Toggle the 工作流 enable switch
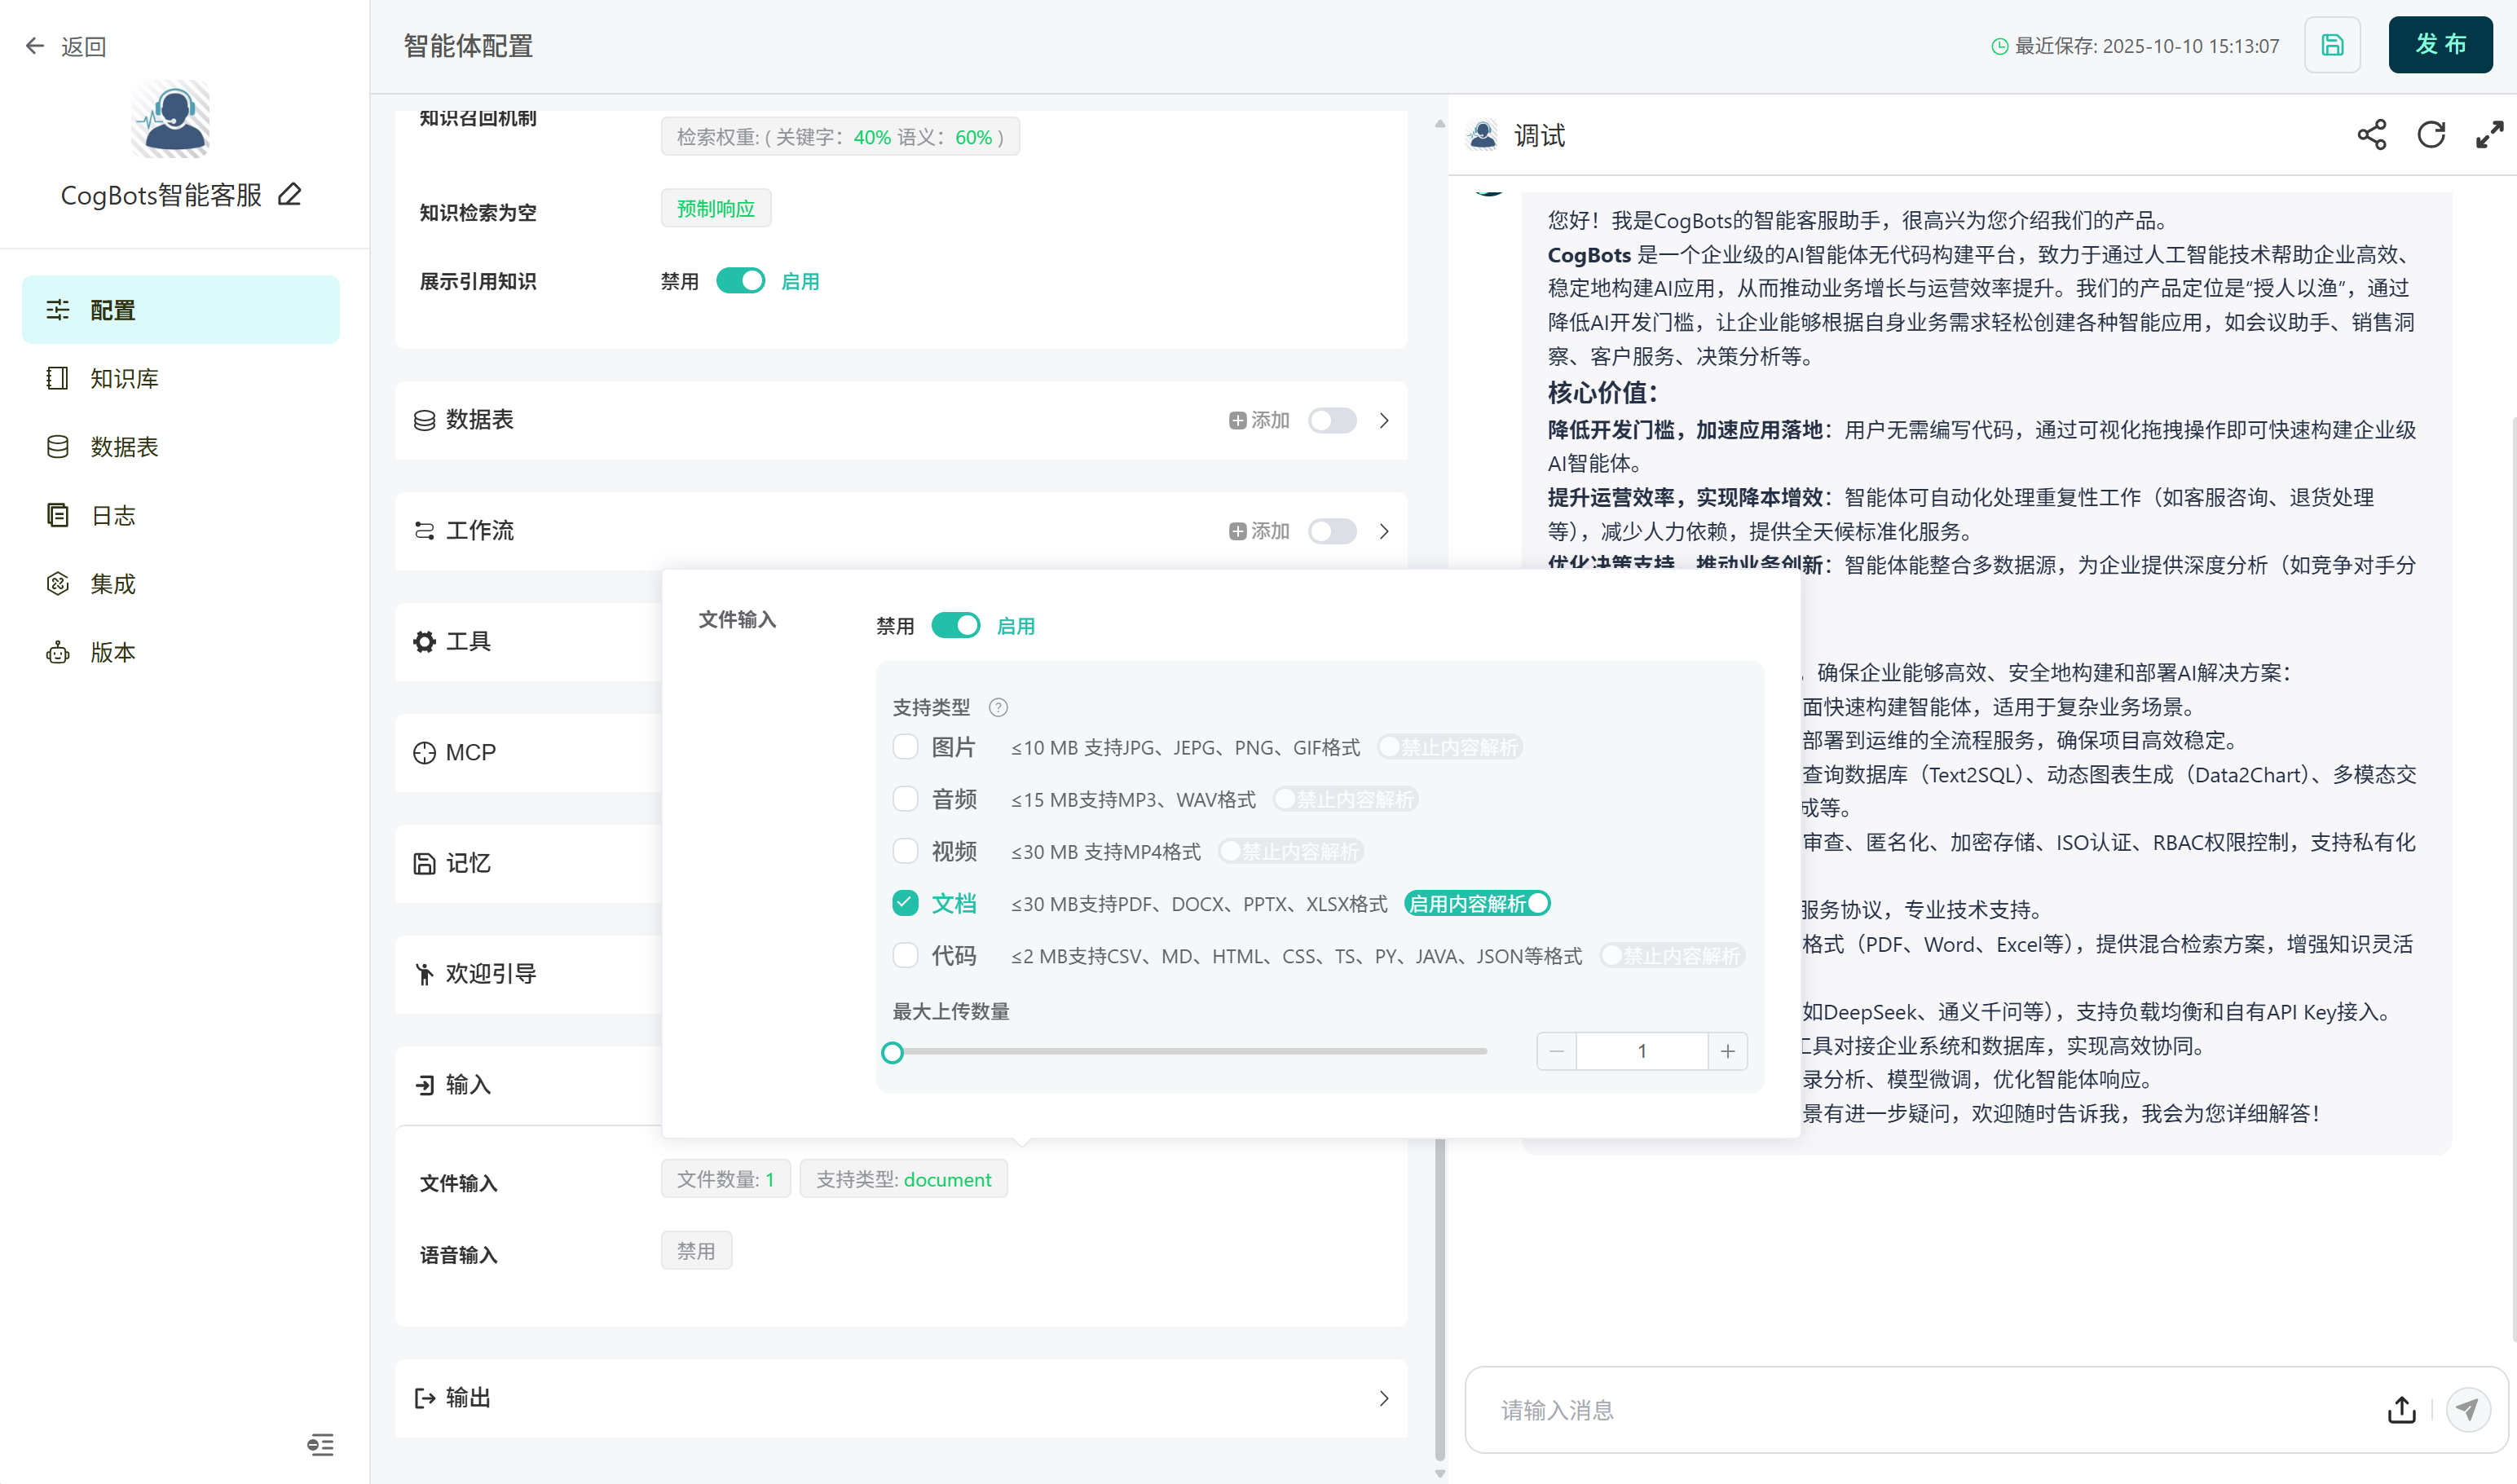 coord(1332,531)
